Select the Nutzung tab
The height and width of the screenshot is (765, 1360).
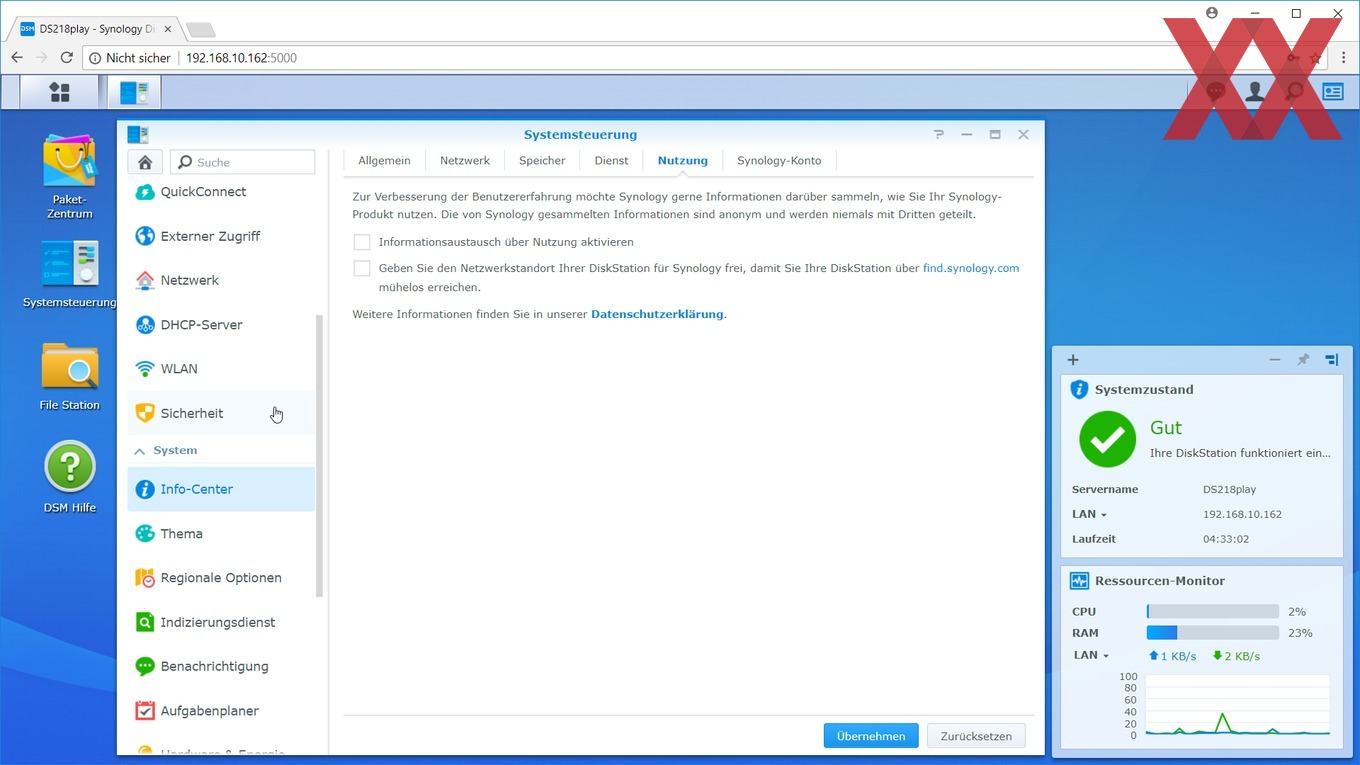(683, 160)
